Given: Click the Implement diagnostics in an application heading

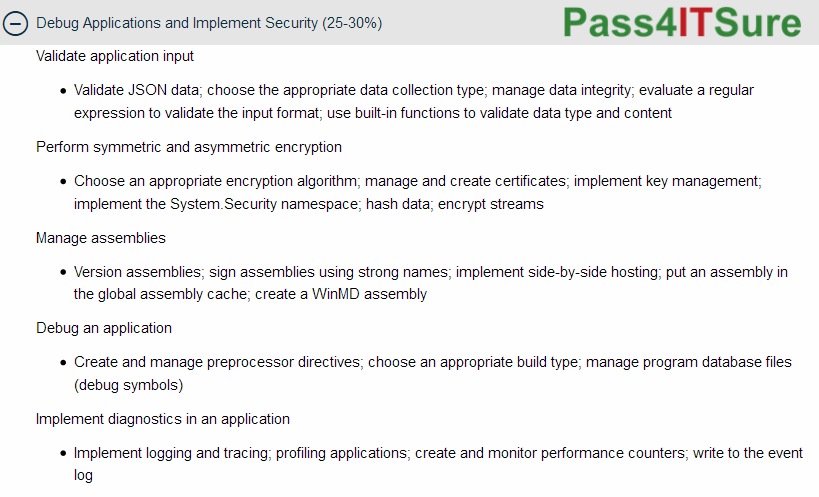Looking at the screenshot, I should (x=162, y=419).
